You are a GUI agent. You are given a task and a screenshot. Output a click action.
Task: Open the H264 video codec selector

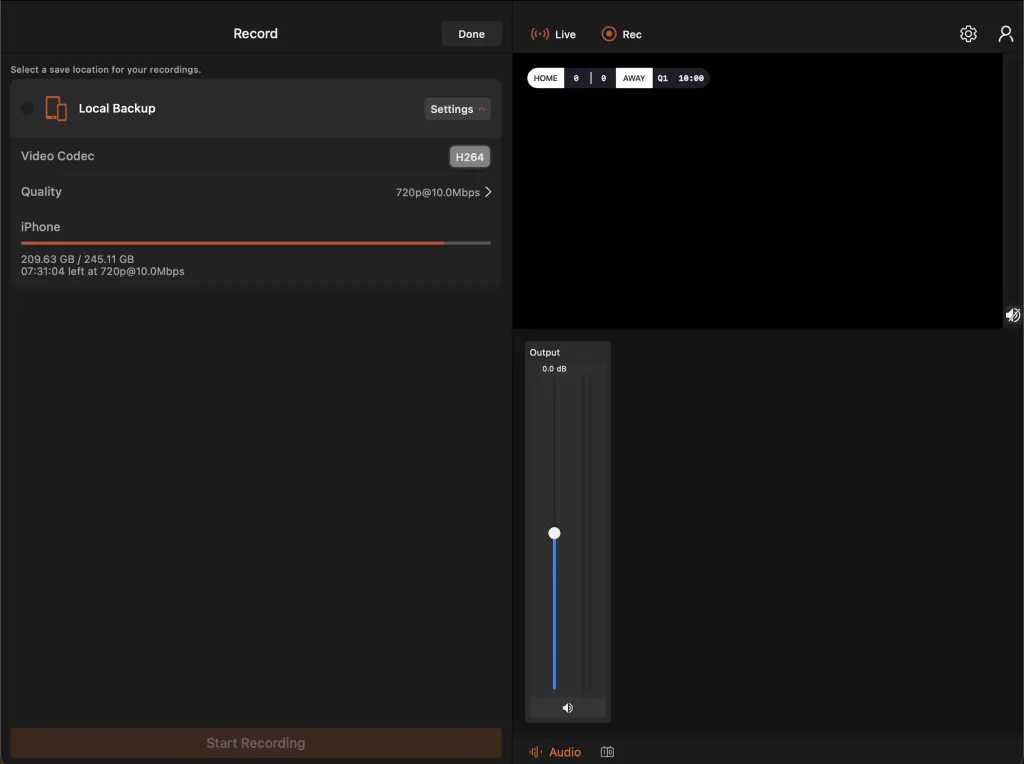469,156
